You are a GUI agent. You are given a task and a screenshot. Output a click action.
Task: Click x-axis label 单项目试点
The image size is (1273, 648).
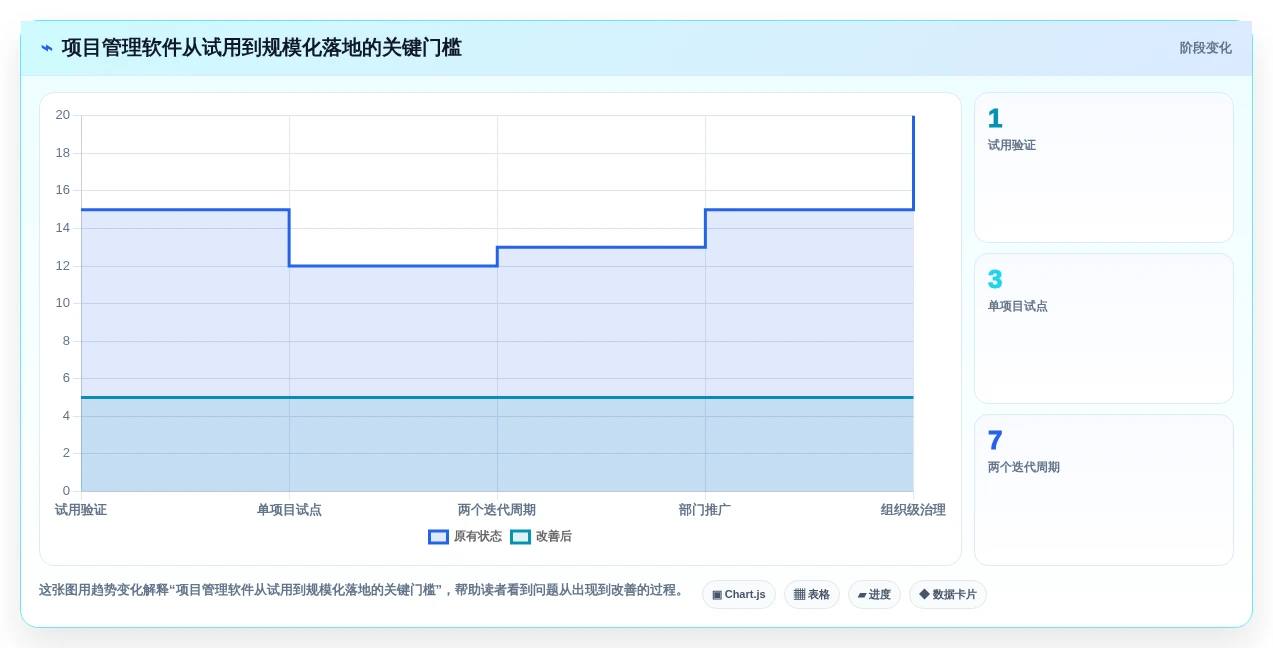click(x=289, y=510)
